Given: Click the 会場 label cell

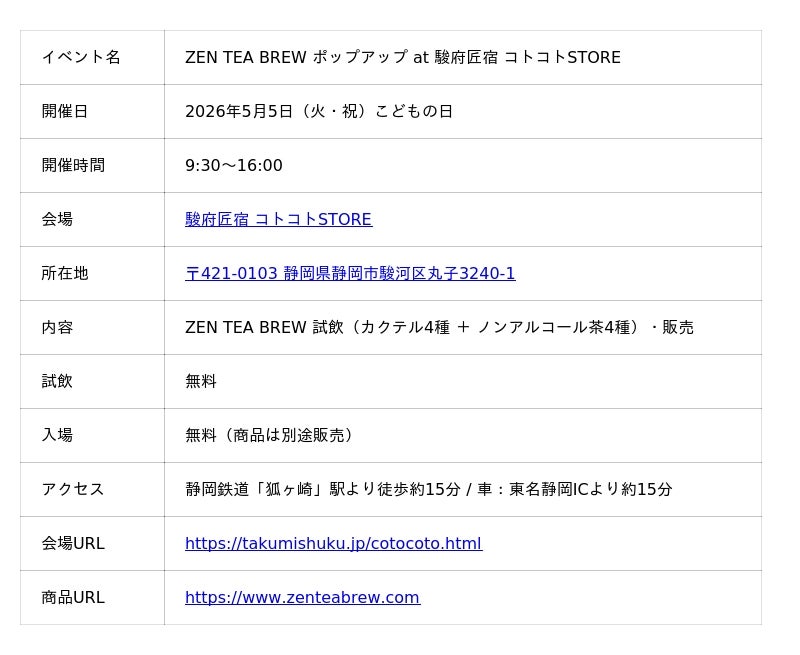Looking at the screenshot, I should tap(92, 219).
